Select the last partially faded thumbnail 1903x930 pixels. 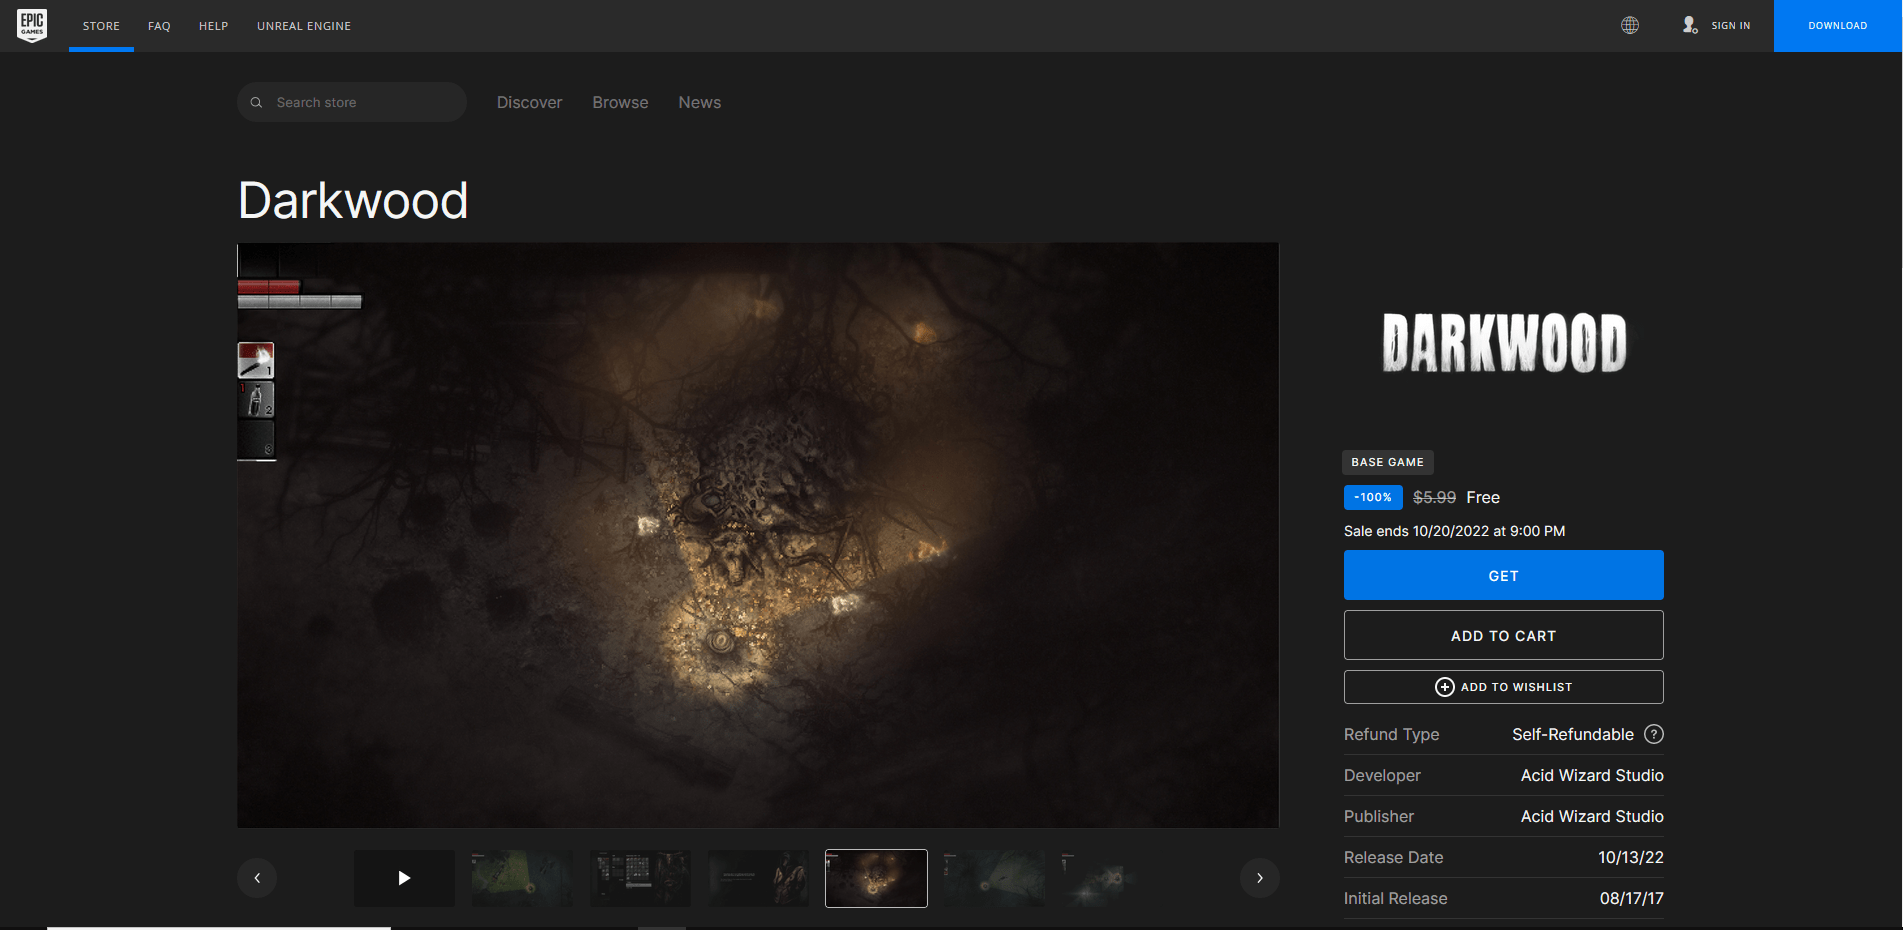click(x=1100, y=878)
